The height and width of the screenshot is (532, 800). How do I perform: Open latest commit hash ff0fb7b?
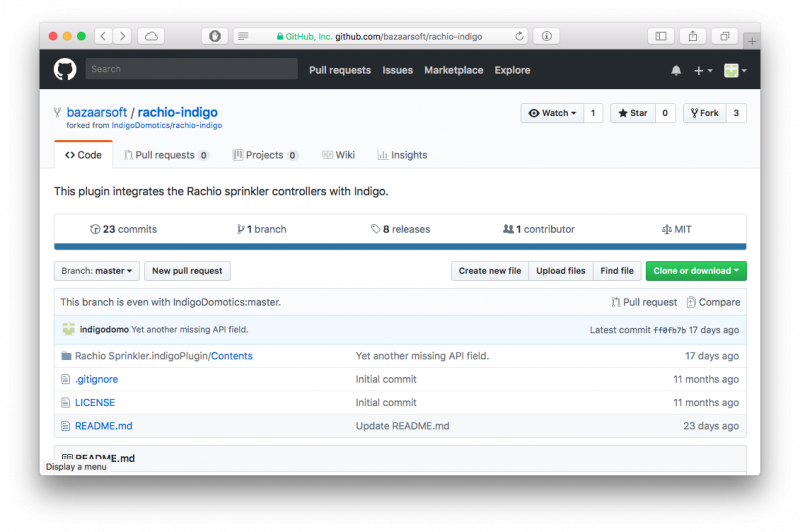670,330
